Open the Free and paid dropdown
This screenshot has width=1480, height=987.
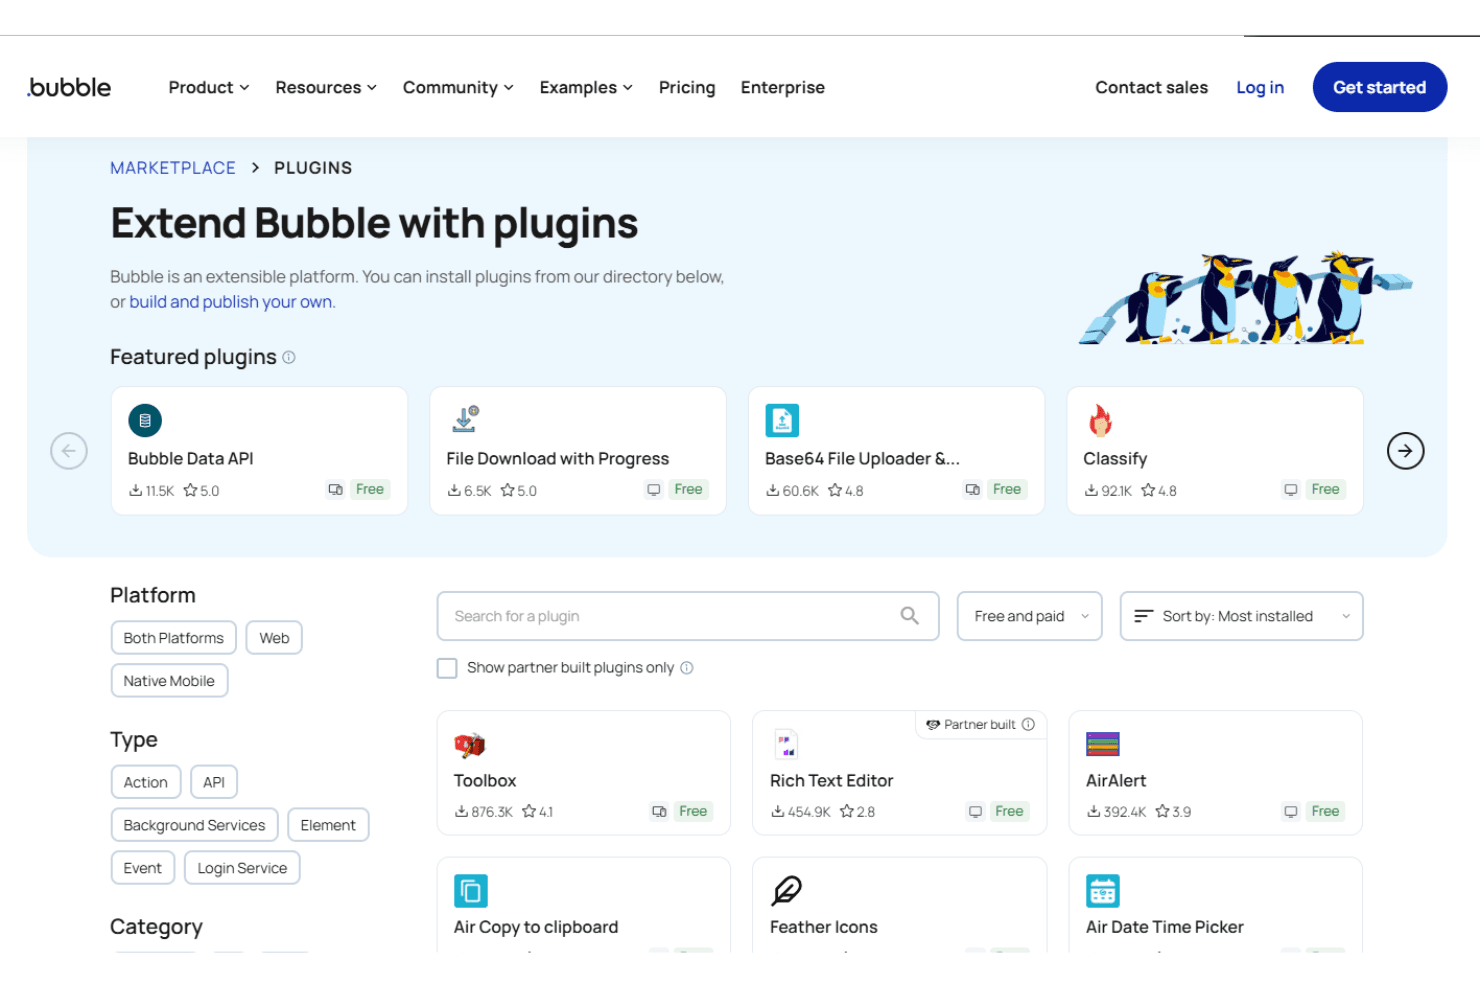(x=1030, y=616)
